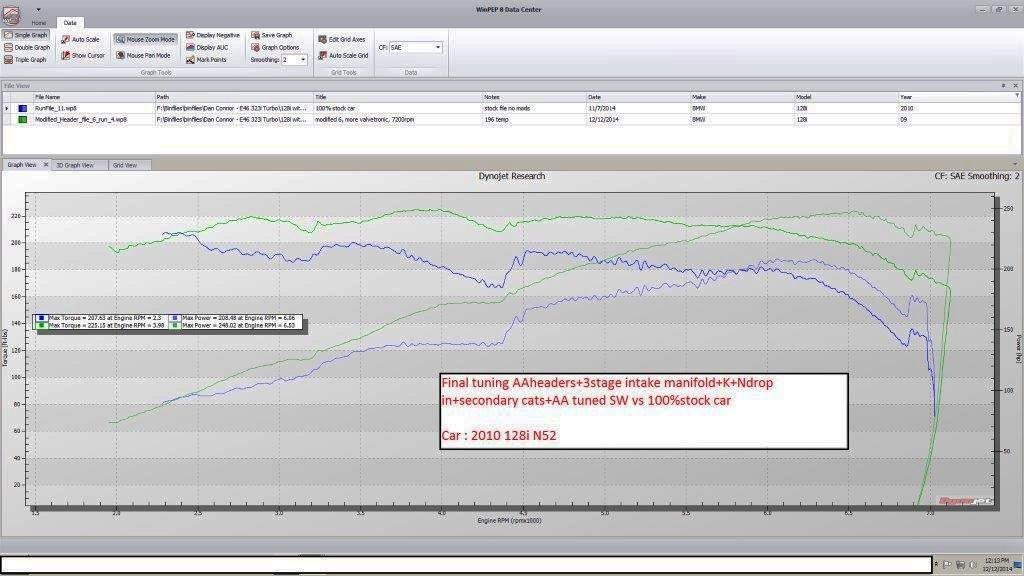Image resolution: width=1024 pixels, height=576 pixels.
Task: Click the Action Center flag tray icon
Action: coord(947,565)
